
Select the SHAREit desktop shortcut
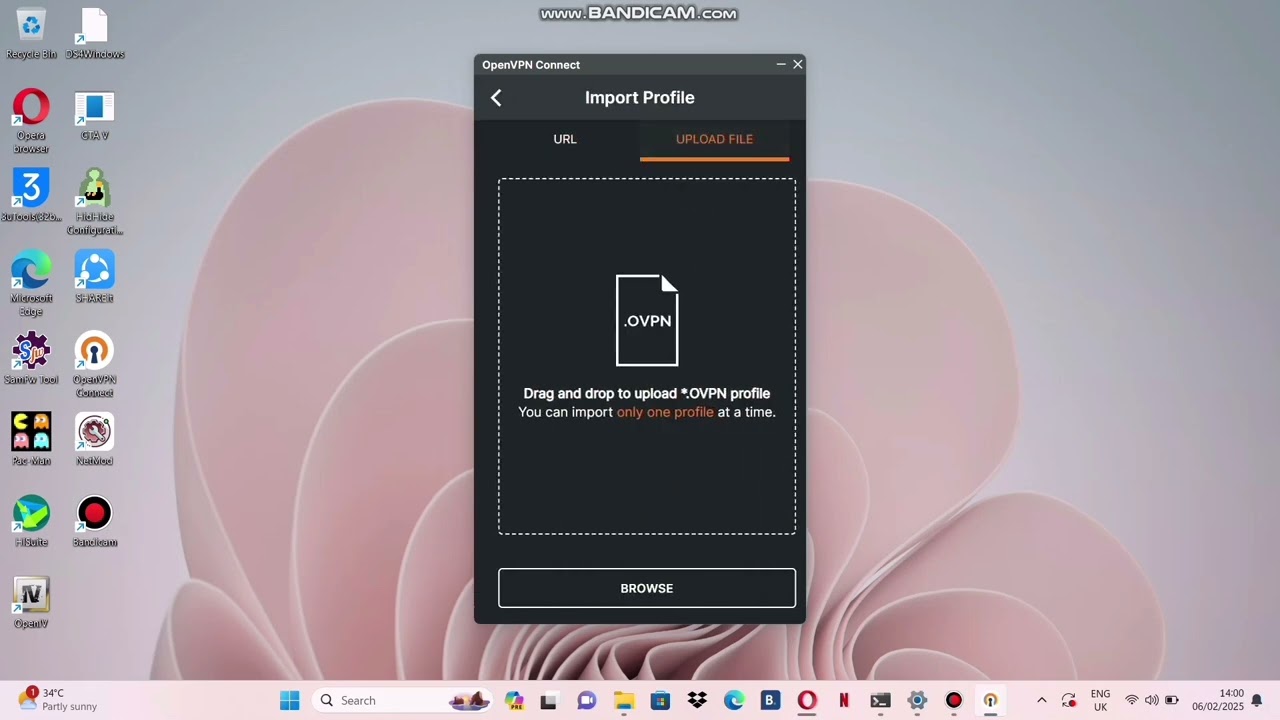coord(94,277)
